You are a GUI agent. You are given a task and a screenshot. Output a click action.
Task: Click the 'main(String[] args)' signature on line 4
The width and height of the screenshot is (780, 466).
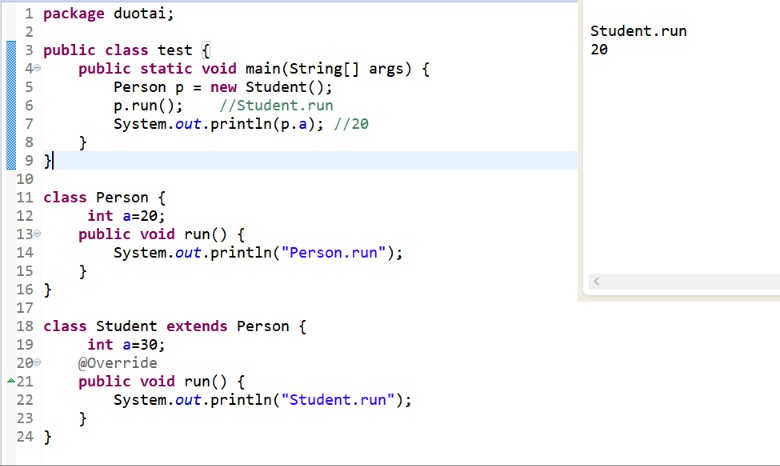coord(328,69)
